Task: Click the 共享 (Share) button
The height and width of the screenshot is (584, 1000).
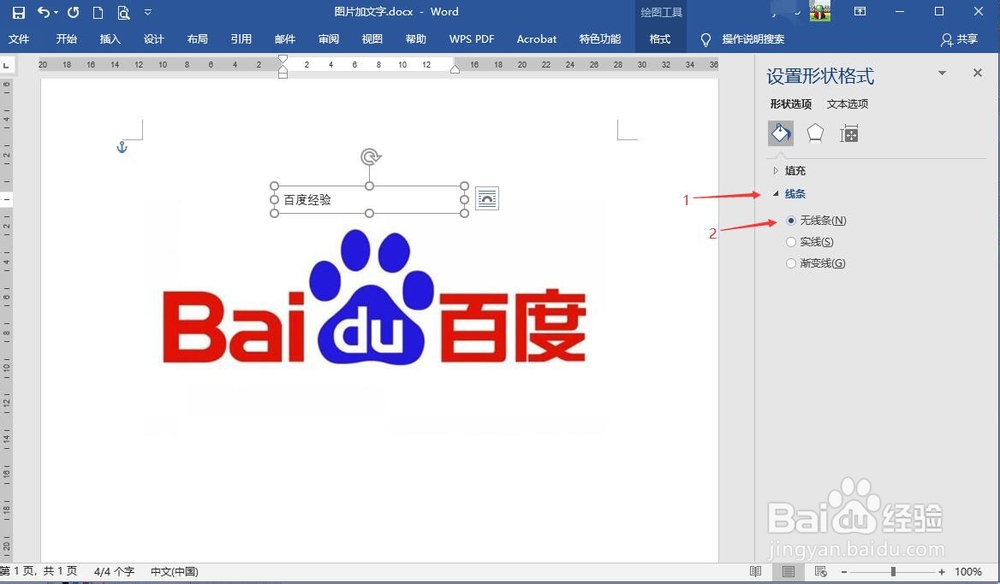Action: click(x=959, y=40)
